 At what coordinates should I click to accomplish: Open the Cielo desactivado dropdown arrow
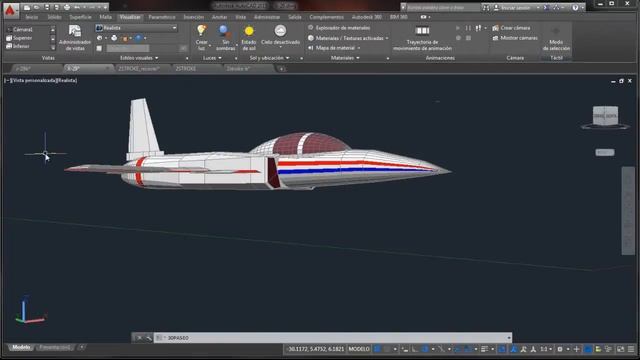coord(280,47)
